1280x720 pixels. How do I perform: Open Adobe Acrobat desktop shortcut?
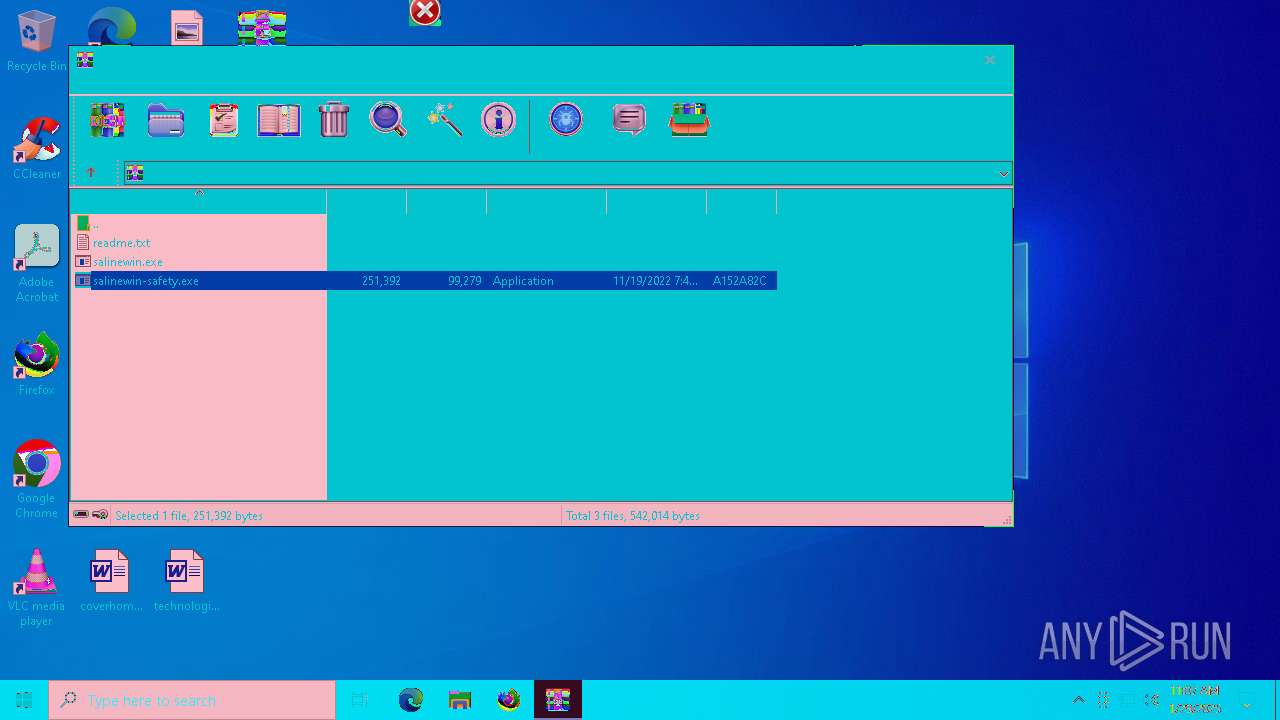pyautogui.click(x=36, y=264)
